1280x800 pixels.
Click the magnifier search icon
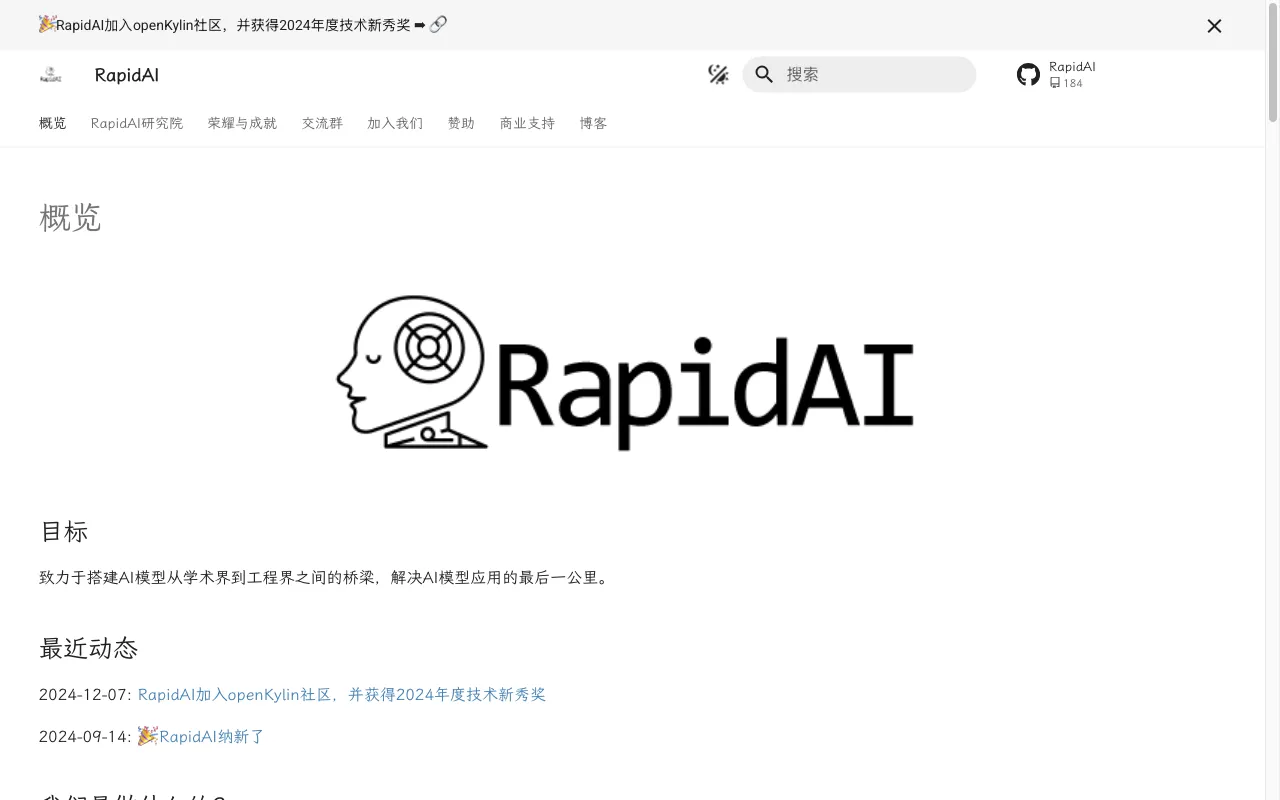click(x=764, y=74)
